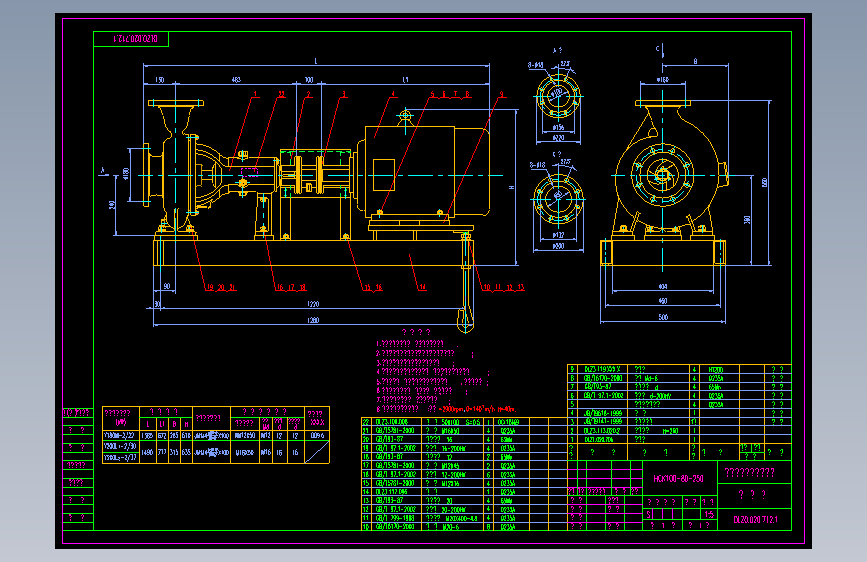This screenshot has width=867, height=562.
Task: Click the overall L dimension label
Action: pos(316,61)
